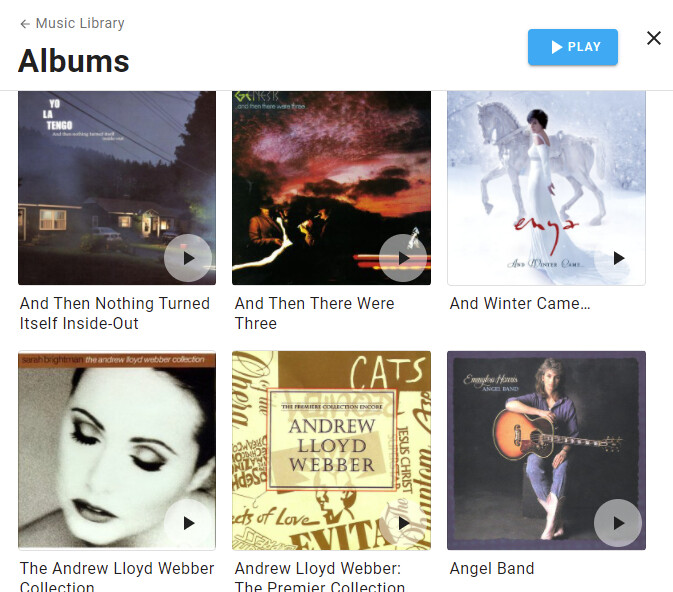
Task: Click the And Then Nothing Turned Itself title
Action: click(115, 313)
